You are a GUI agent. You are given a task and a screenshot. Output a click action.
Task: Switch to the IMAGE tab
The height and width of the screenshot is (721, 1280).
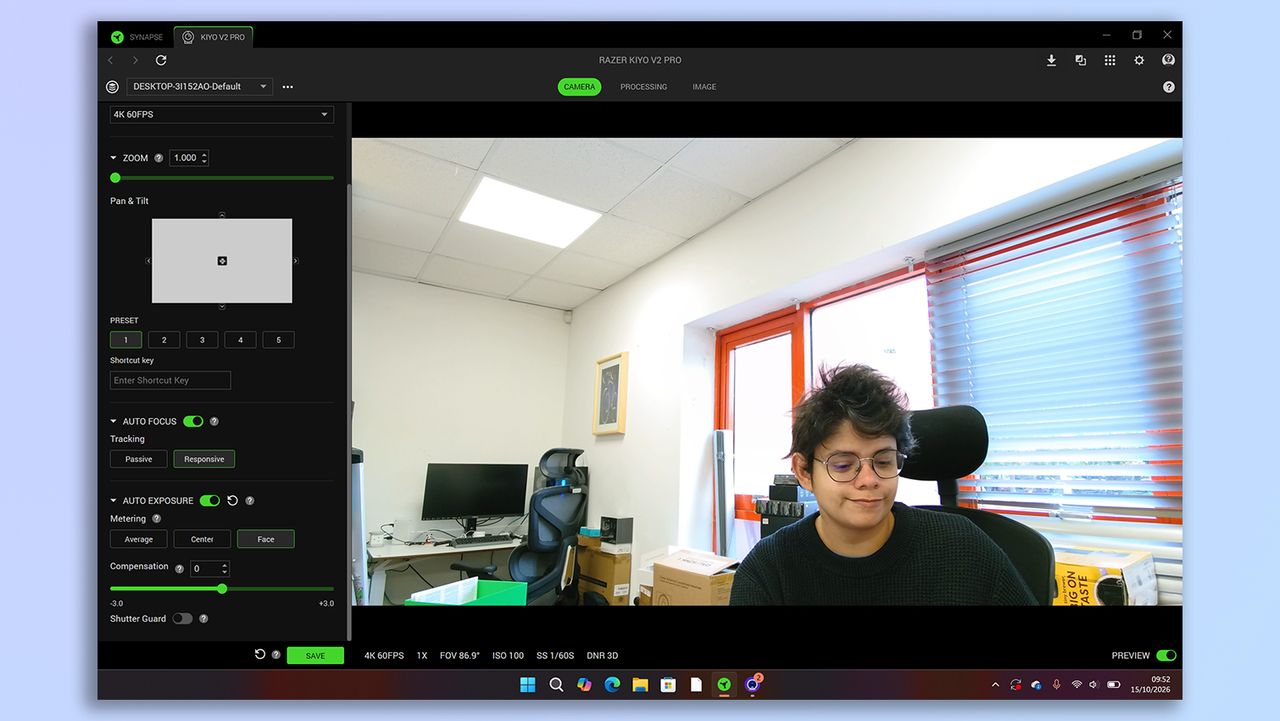pyautogui.click(x=704, y=87)
